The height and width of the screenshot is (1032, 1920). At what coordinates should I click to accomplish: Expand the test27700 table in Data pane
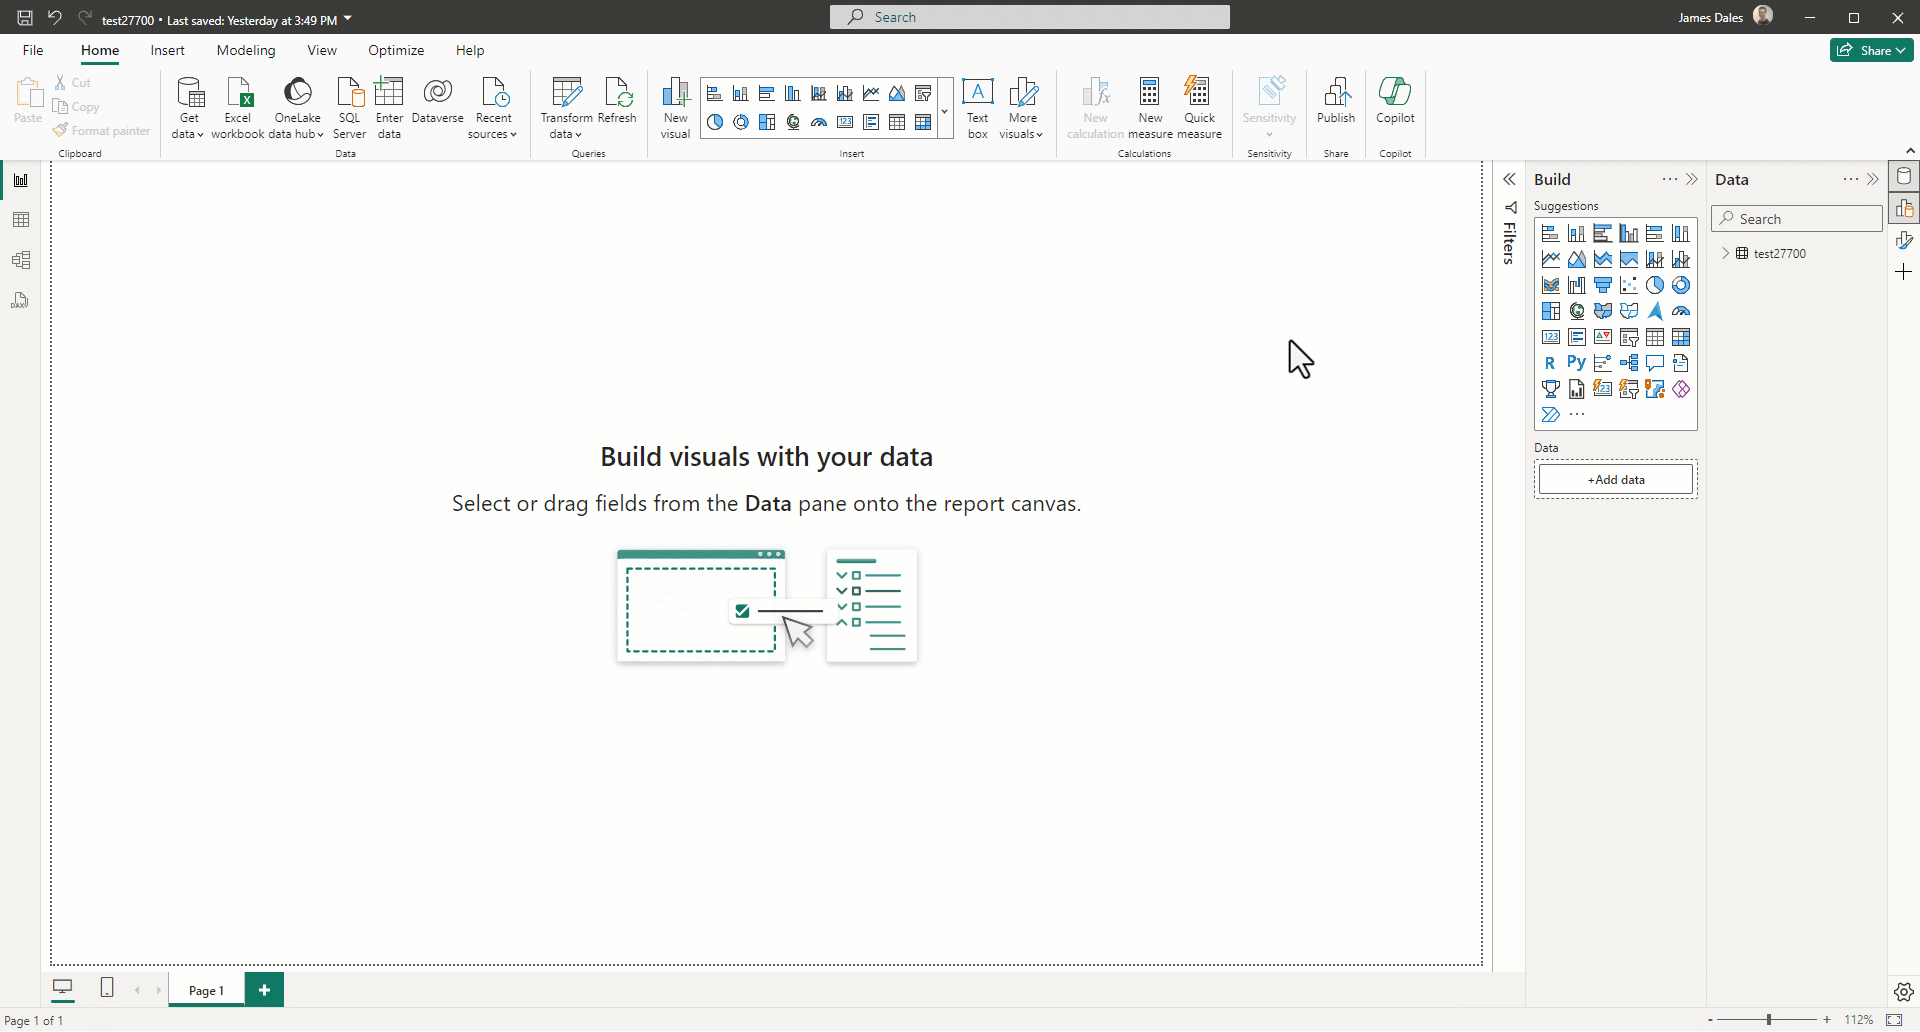pyautogui.click(x=1726, y=253)
